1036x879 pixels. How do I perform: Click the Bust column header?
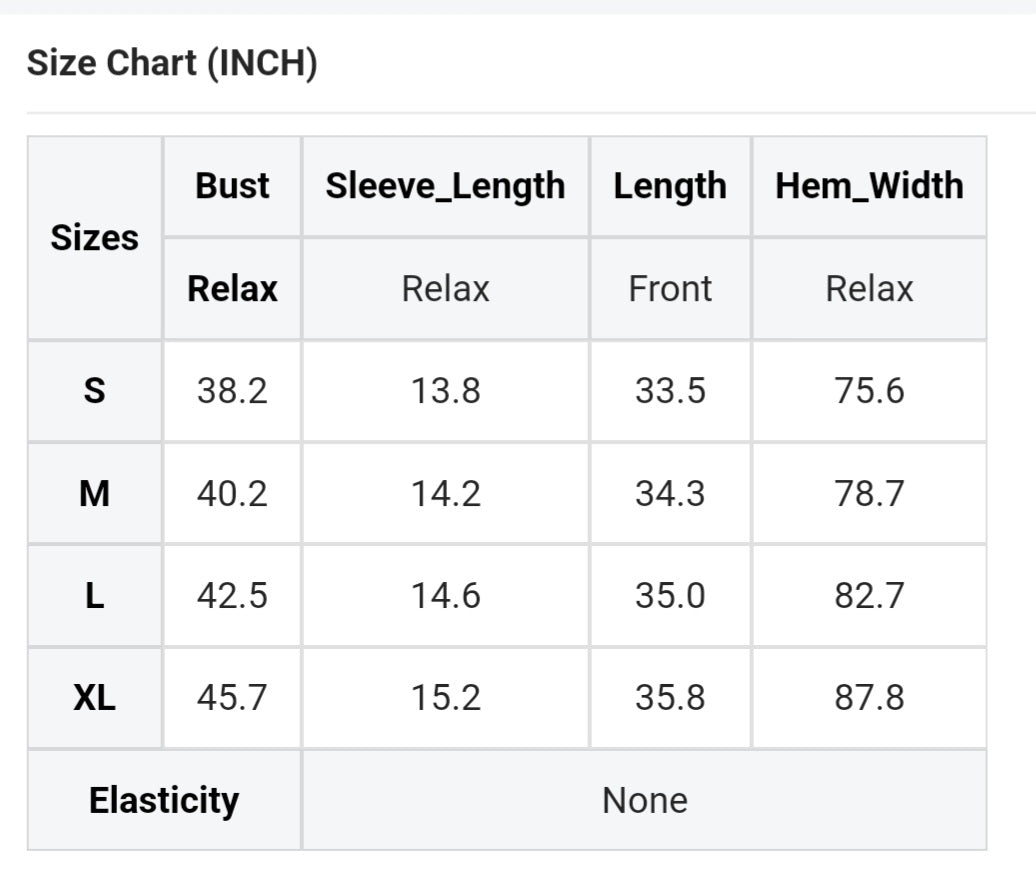click(232, 186)
